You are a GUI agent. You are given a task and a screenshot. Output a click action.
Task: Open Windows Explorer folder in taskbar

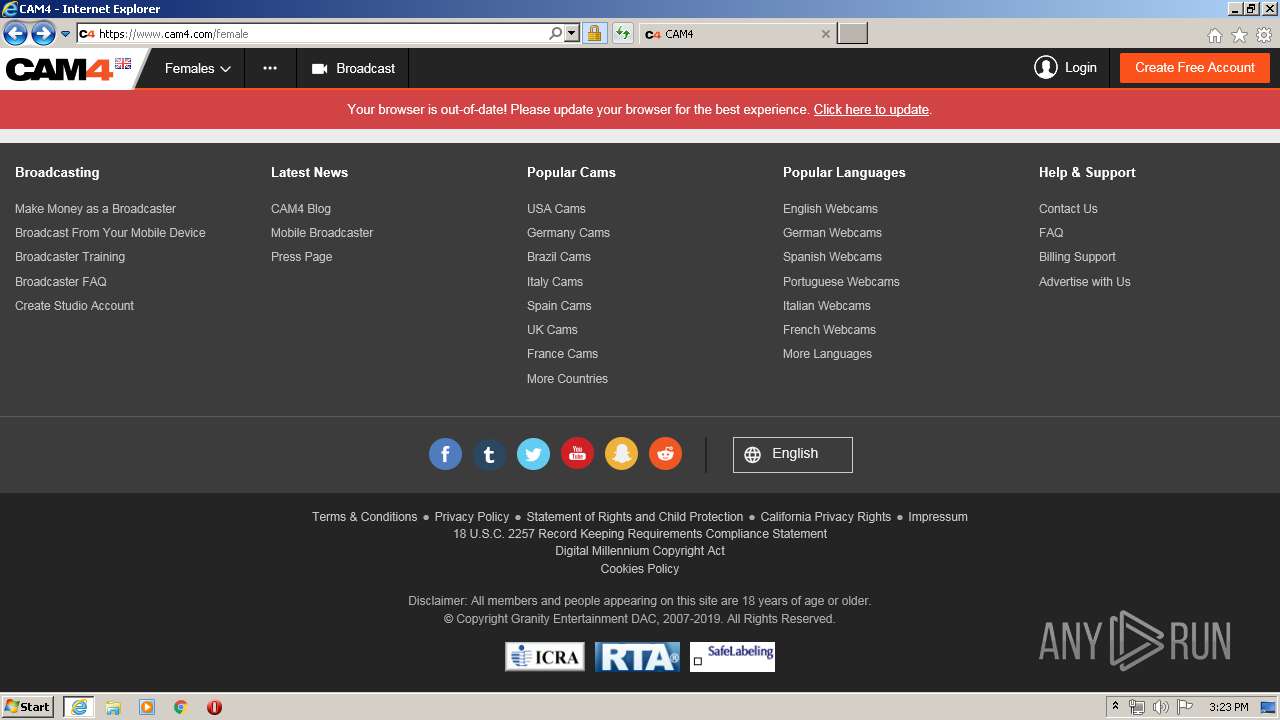(113, 707)
